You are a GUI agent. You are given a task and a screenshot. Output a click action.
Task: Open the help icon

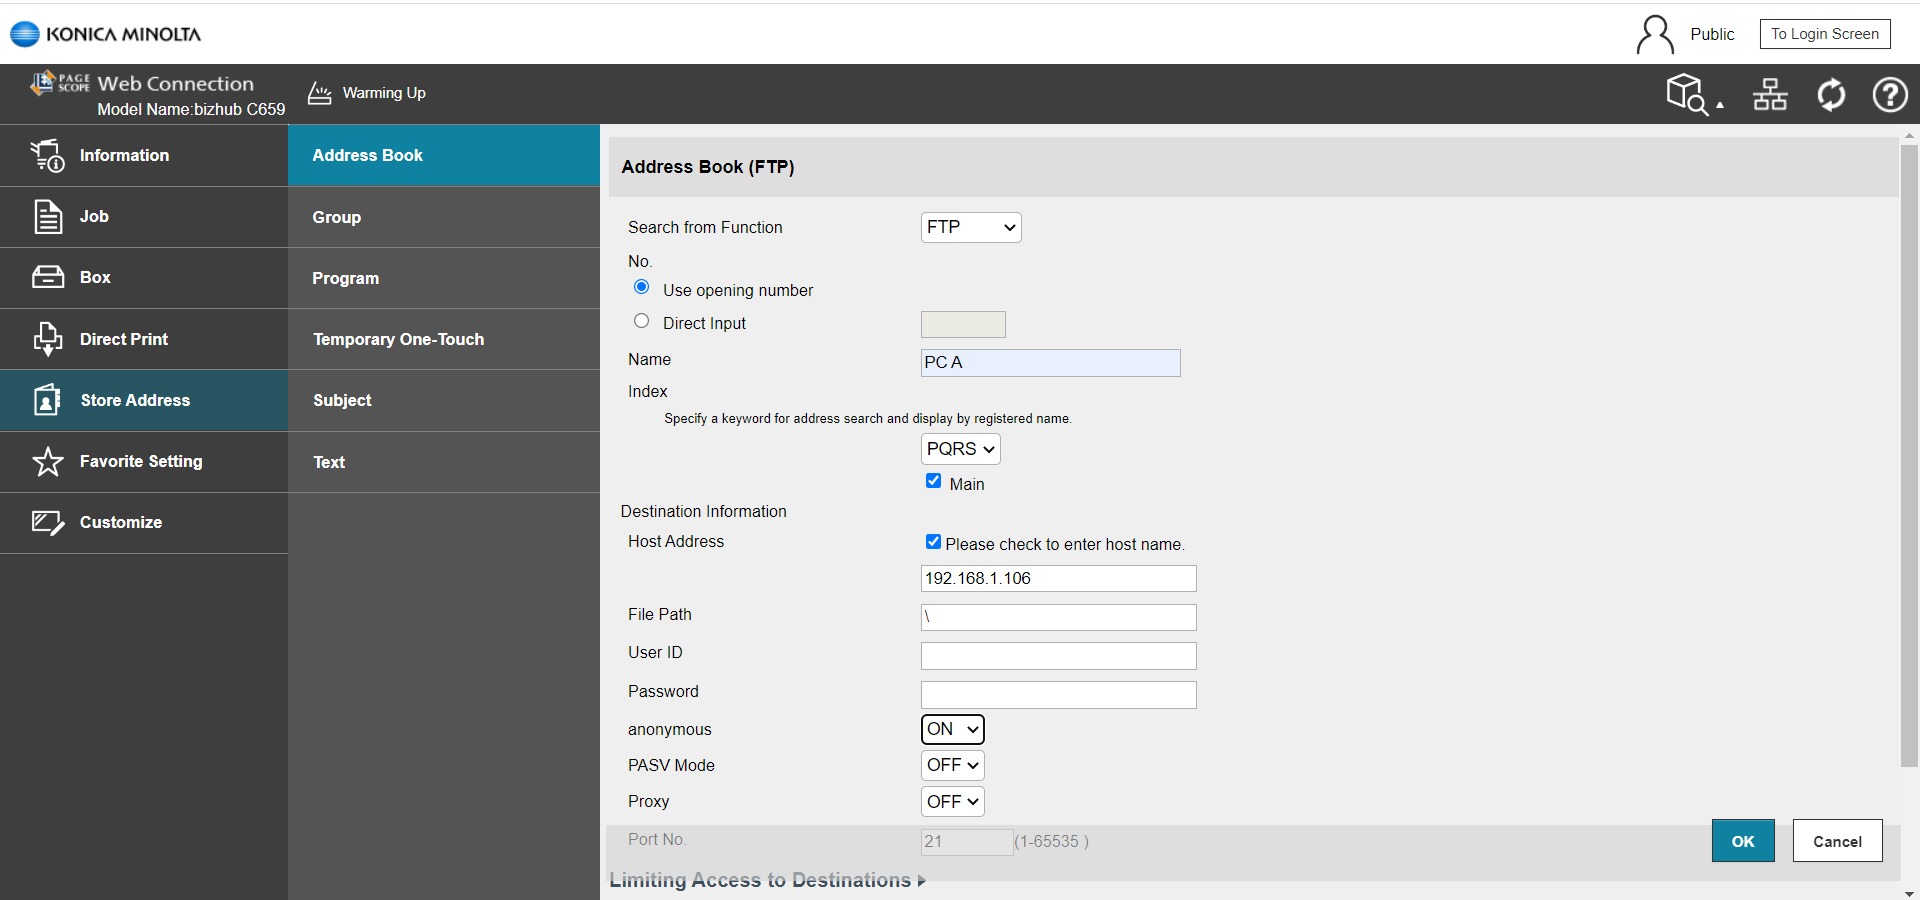tap(1890, 94)
